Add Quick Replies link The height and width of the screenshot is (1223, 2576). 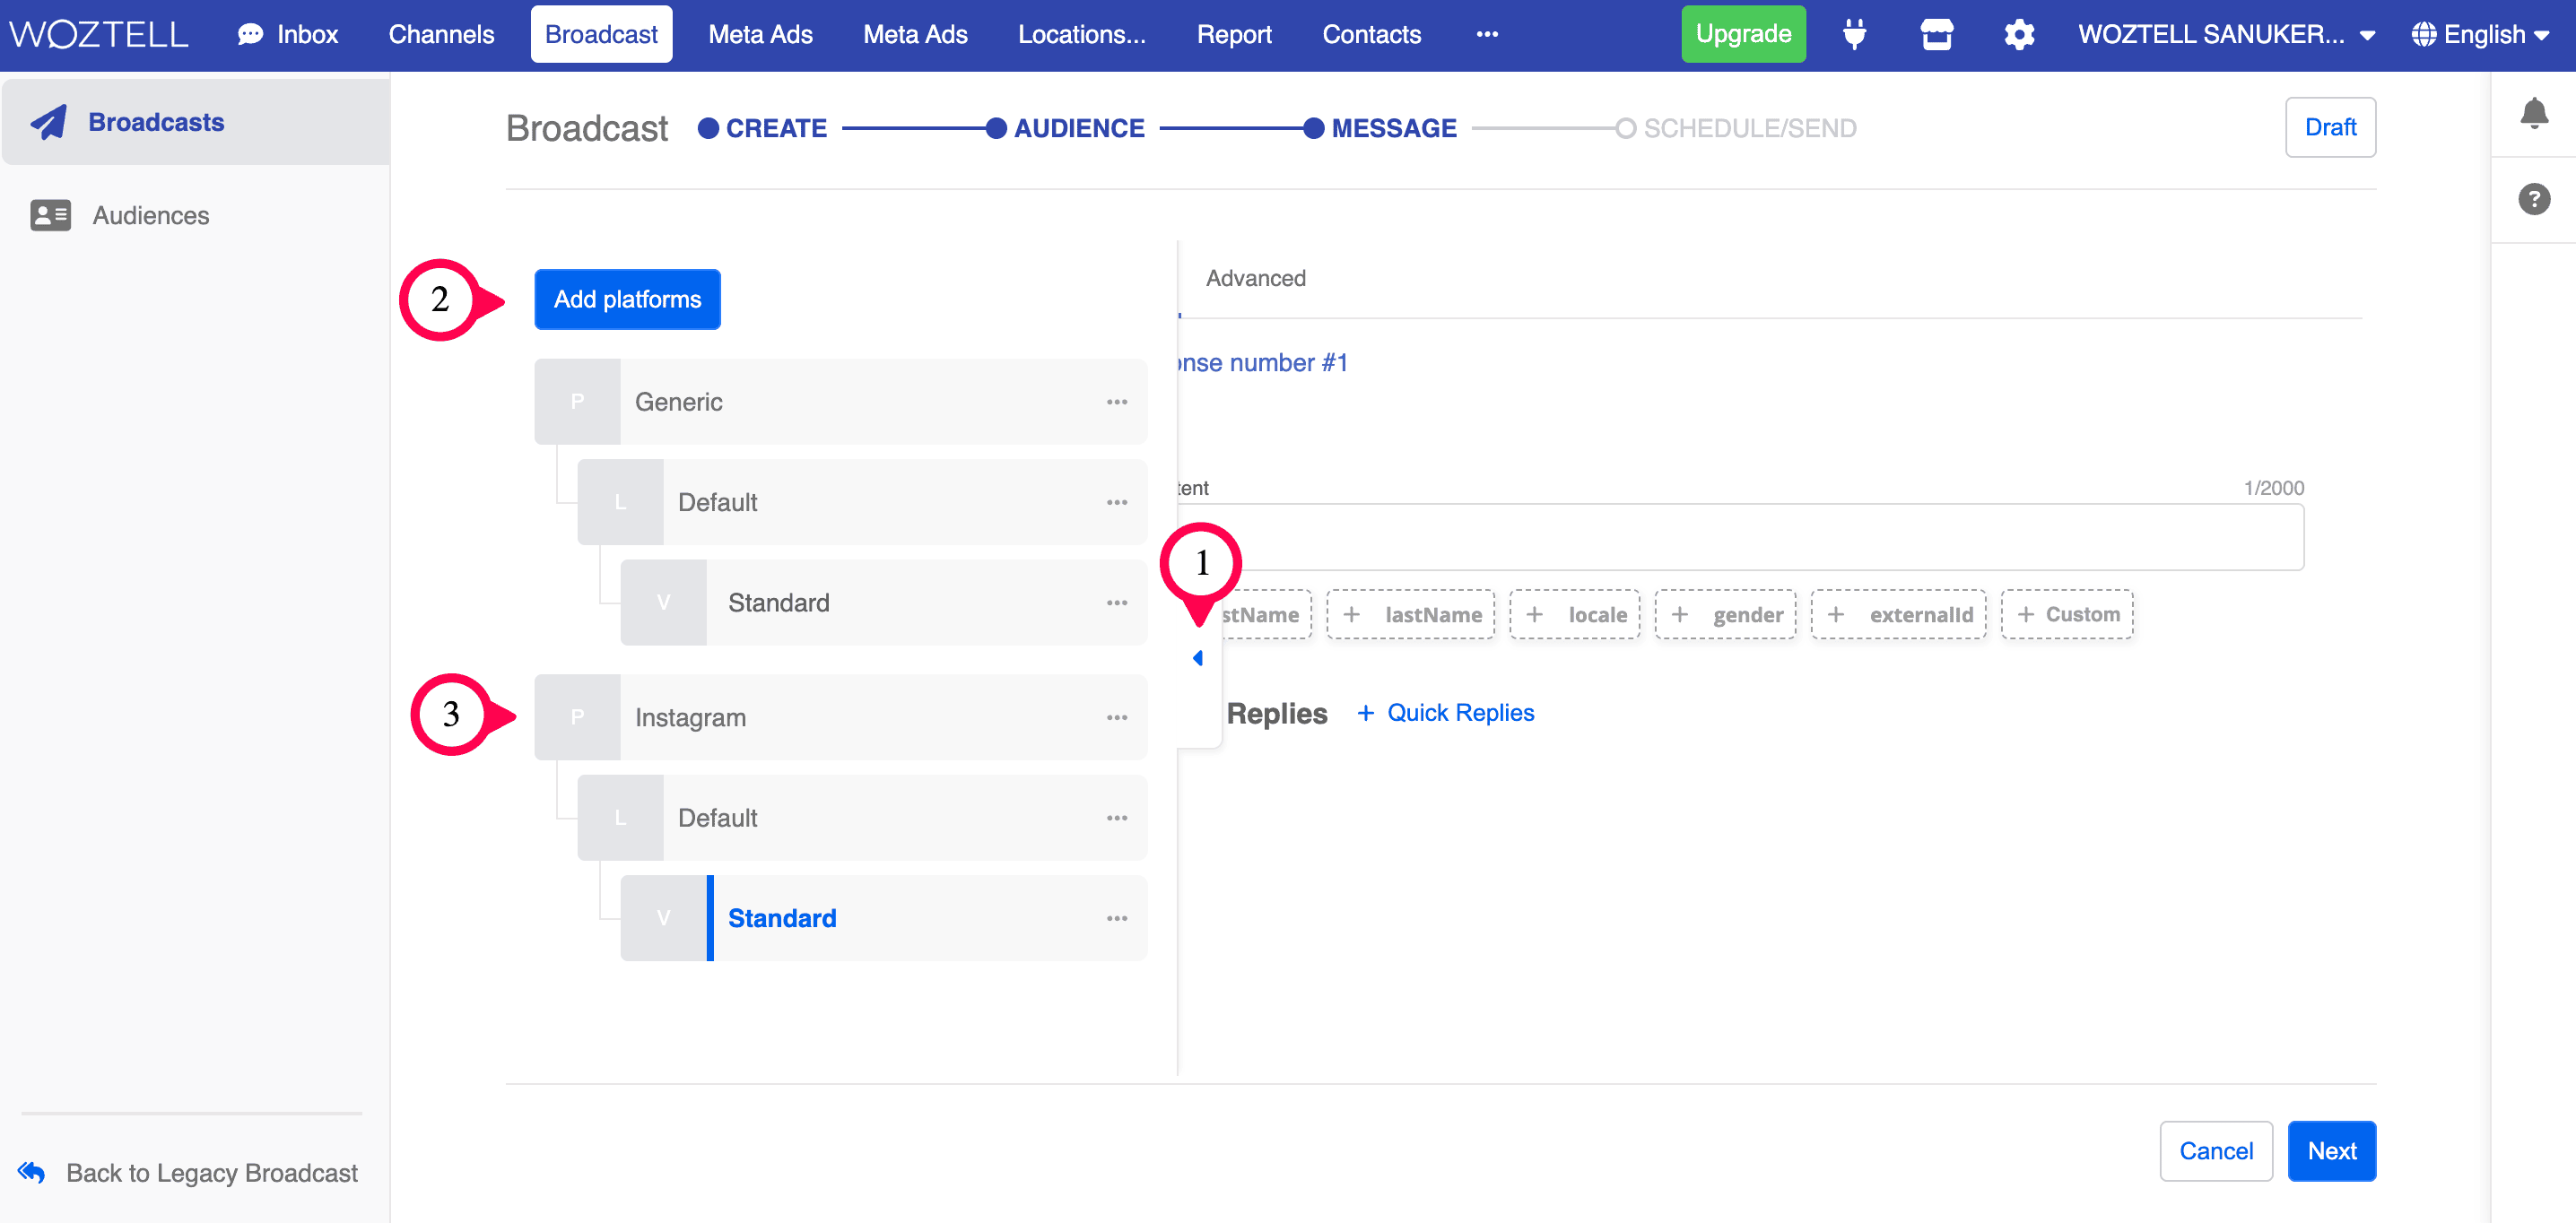(x=1445, y=713)
